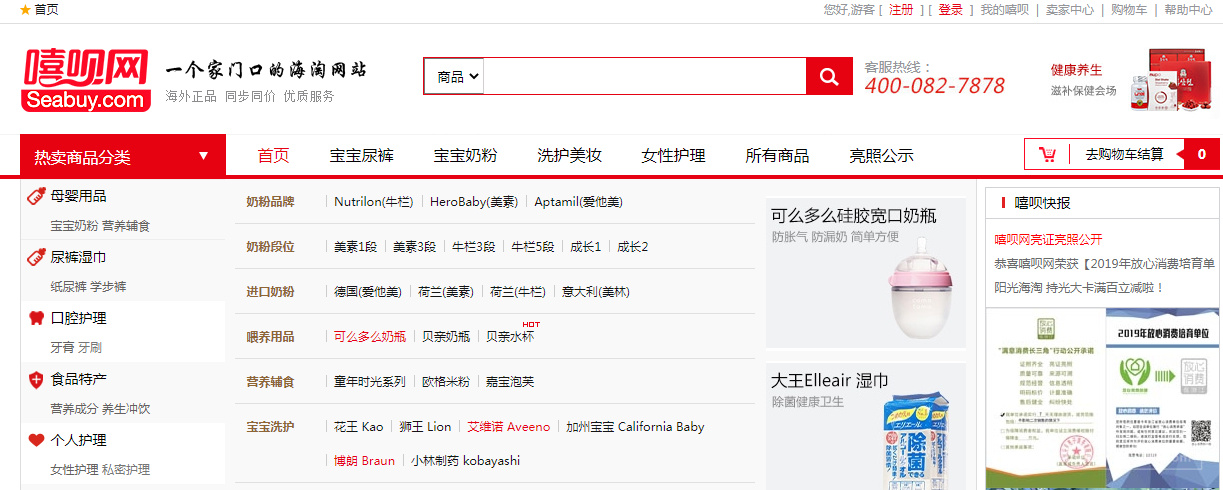Screen dimensions: 1223x490
Task: Open 嘉宝泡芙 link
Action: coord(510,382)
